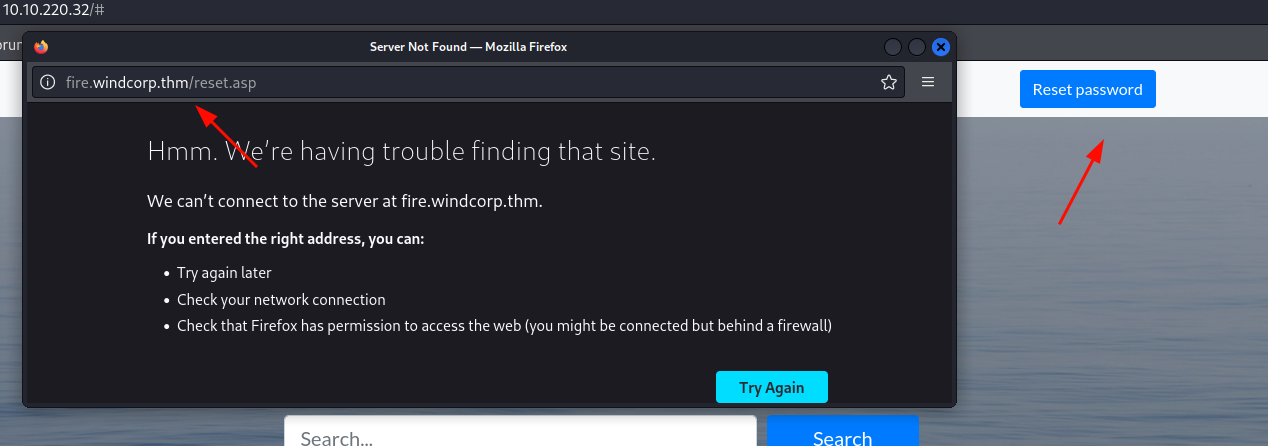1268x446 pixels.
Task: Switch to the partially hidden background browser tab
Action: coord(10,44)
